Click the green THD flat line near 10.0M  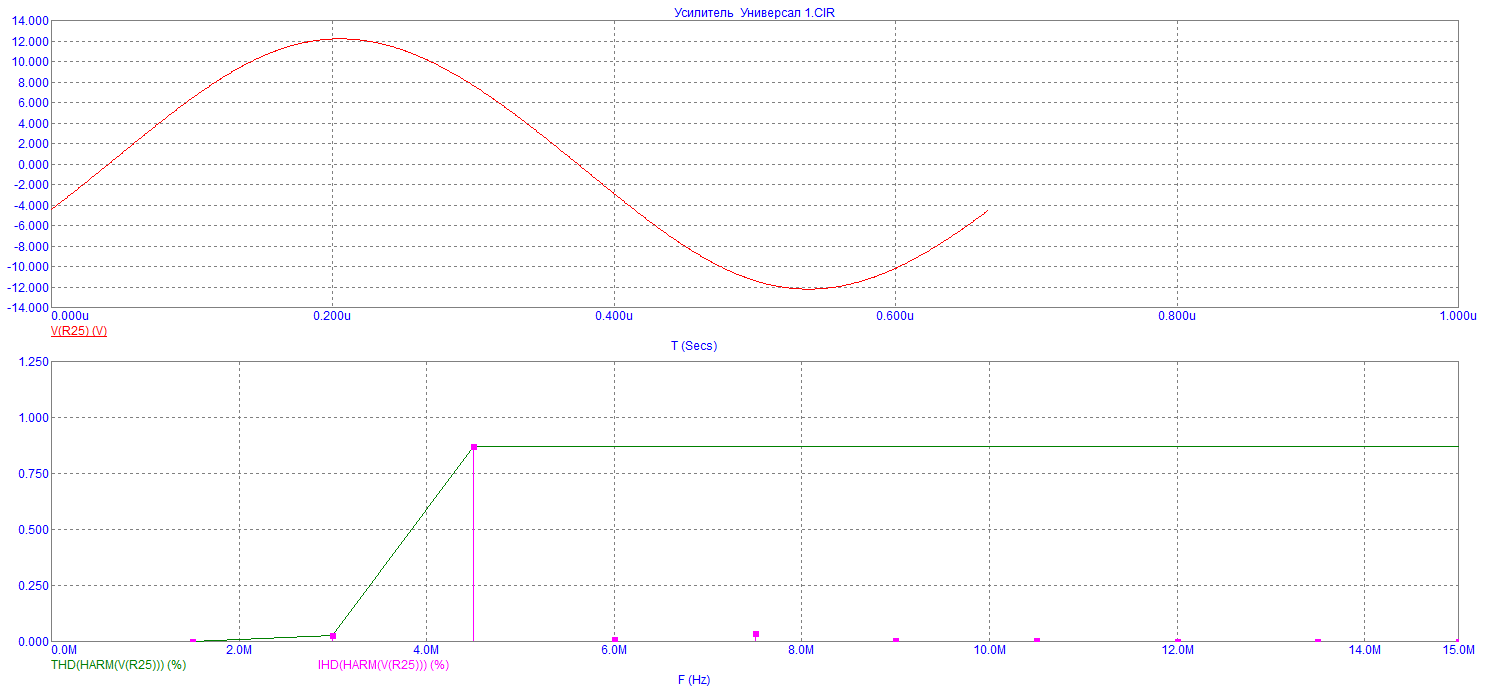[990, 446]
